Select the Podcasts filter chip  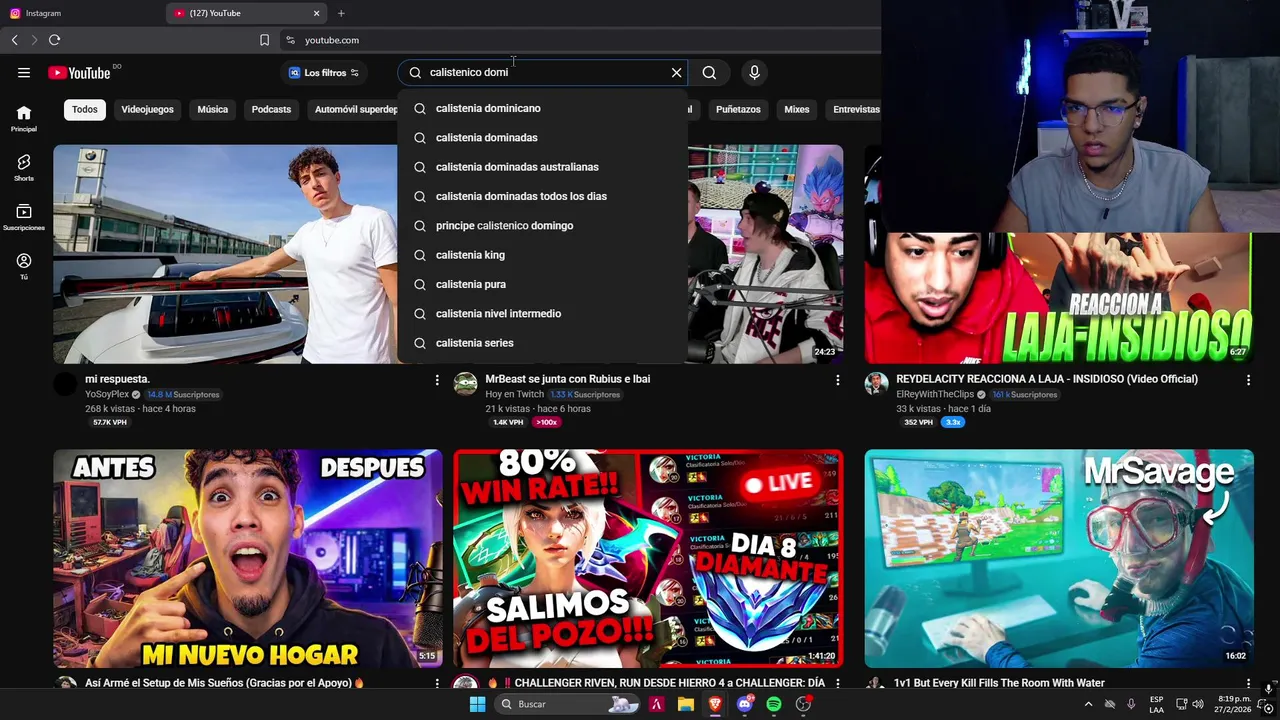pyautogui.click(x=271, y=109)
